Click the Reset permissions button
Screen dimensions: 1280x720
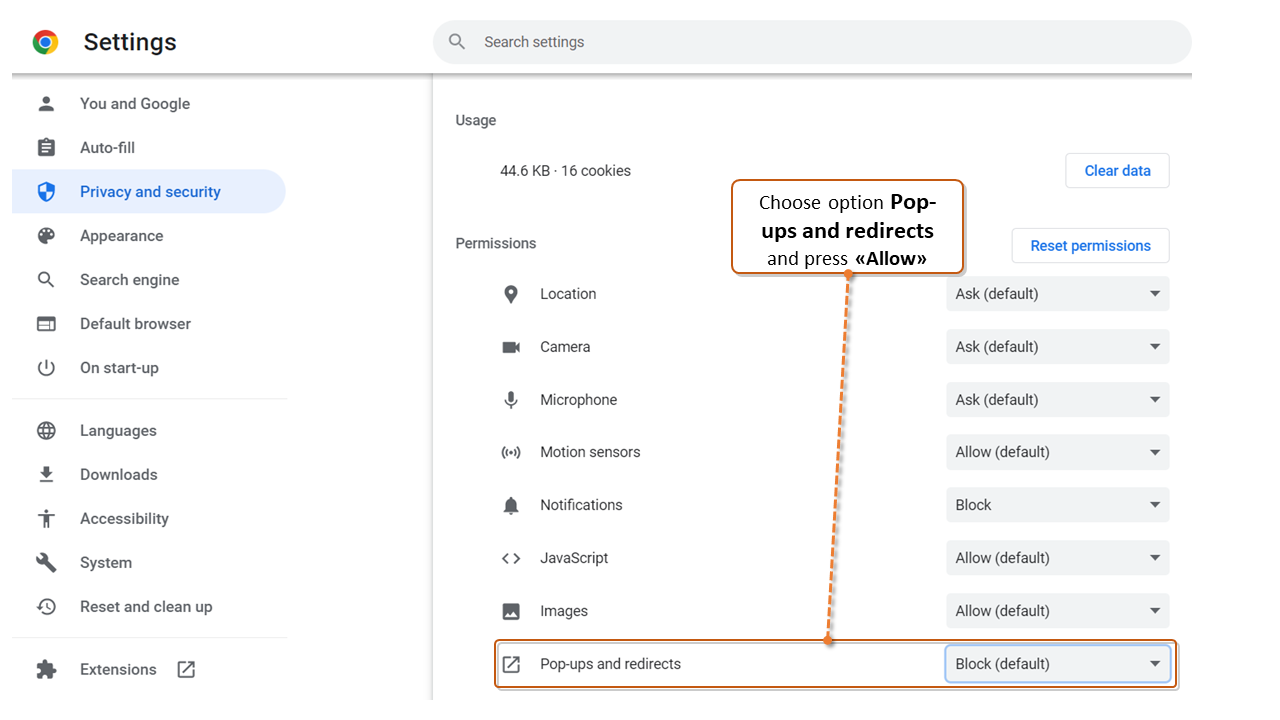click(1090, 246)
